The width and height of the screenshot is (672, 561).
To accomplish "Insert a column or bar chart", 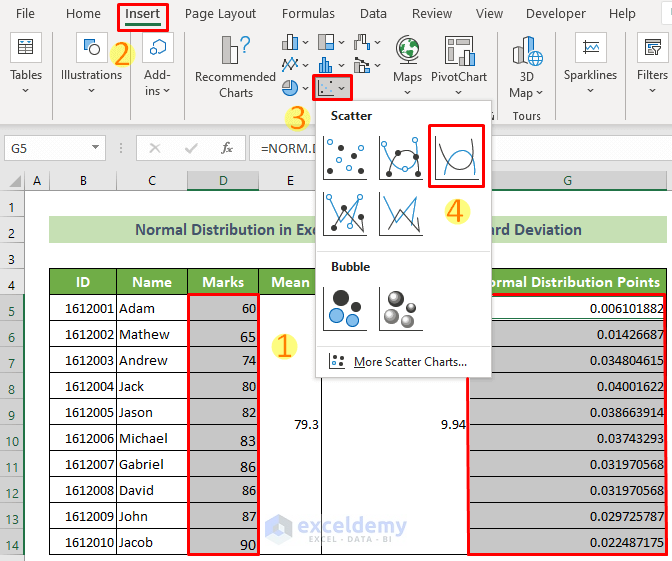I will (x=290, y=42).
